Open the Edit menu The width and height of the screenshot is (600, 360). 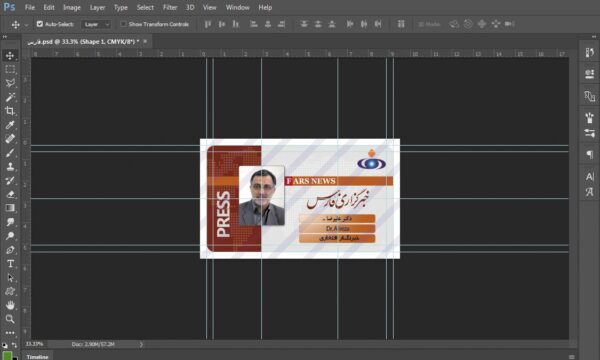pyautogui.click(x=49, y=7)
